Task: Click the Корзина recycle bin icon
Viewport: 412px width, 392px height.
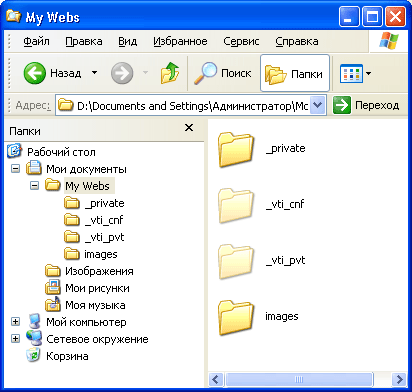Action: (x=33, y=355)
